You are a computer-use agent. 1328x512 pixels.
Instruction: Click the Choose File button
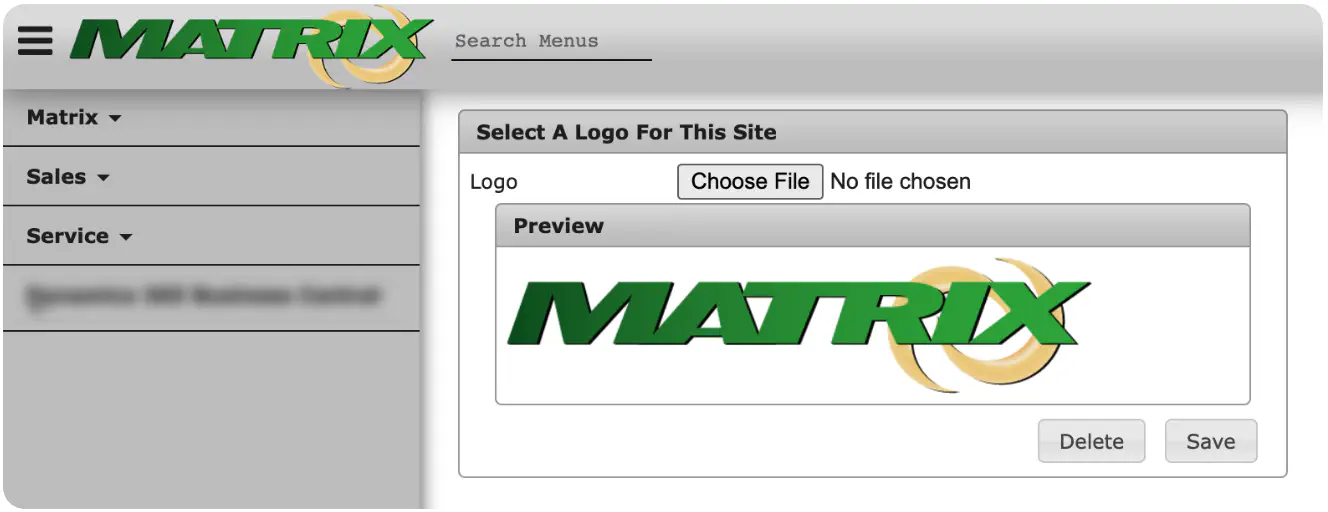(750, 182)
